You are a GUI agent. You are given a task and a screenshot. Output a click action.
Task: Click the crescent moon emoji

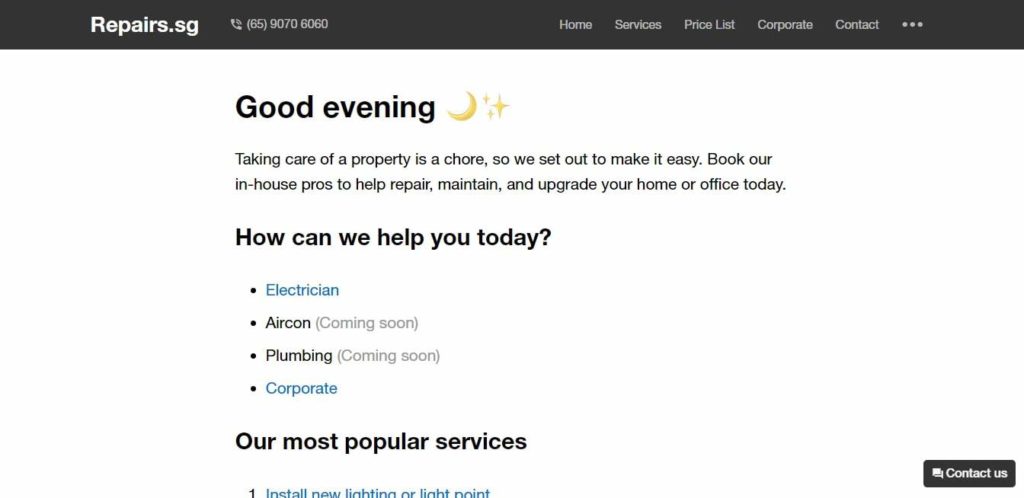[x=462, y=106]
